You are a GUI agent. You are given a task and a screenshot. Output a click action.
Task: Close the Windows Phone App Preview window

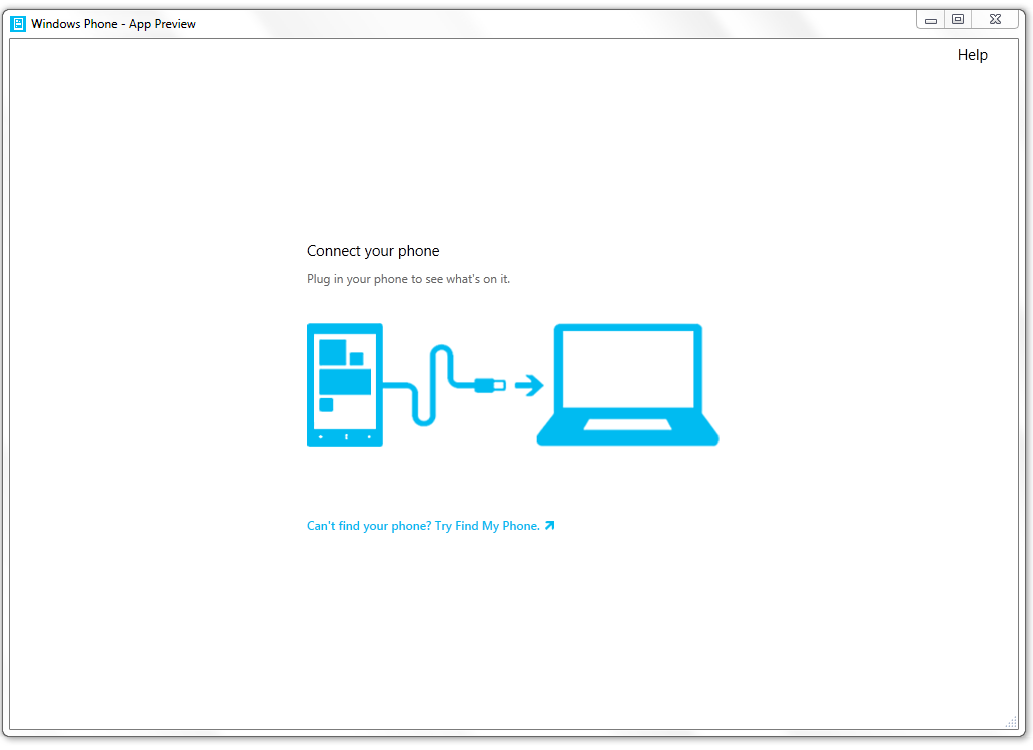pyautogui.click(x=995, y=20)
